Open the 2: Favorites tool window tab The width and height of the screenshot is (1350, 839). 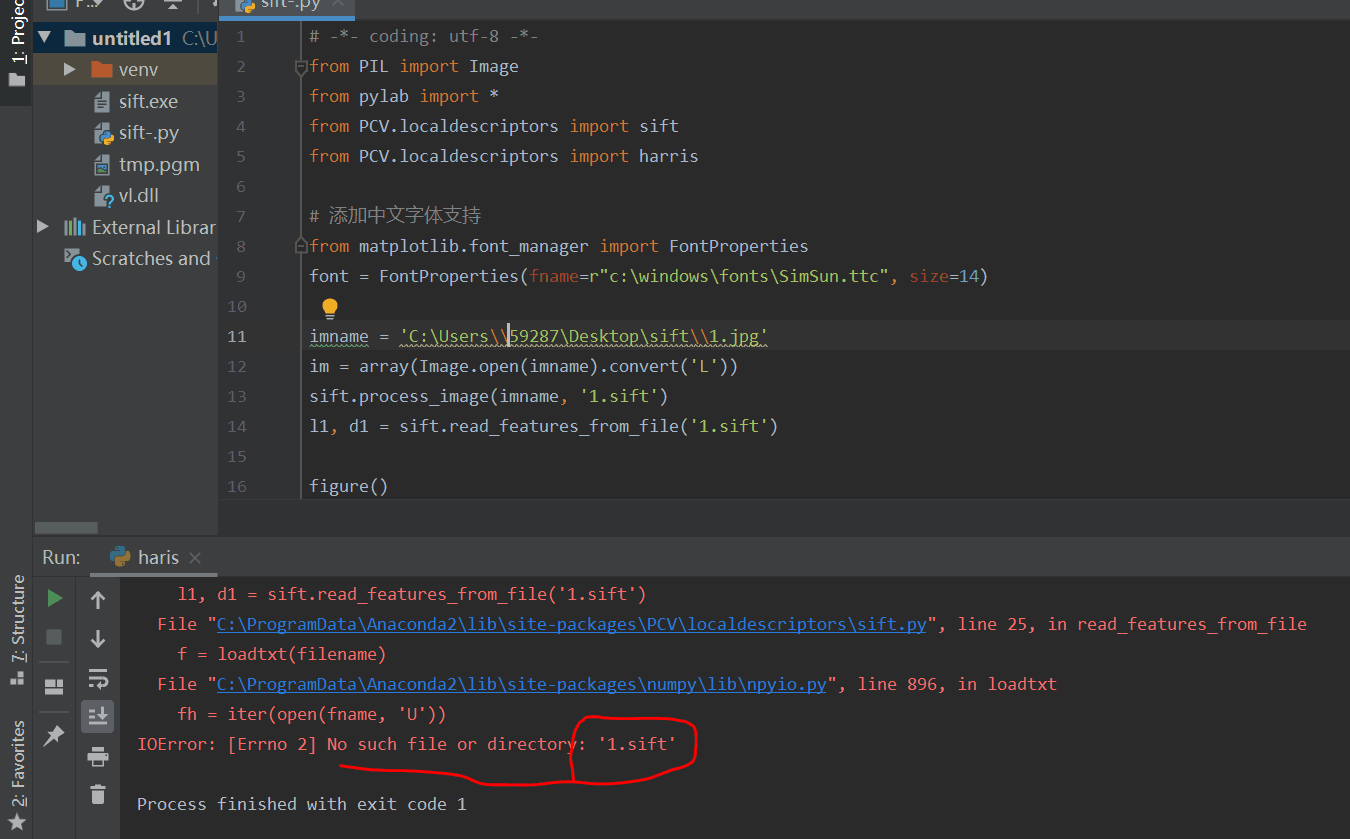click(17, 775)
